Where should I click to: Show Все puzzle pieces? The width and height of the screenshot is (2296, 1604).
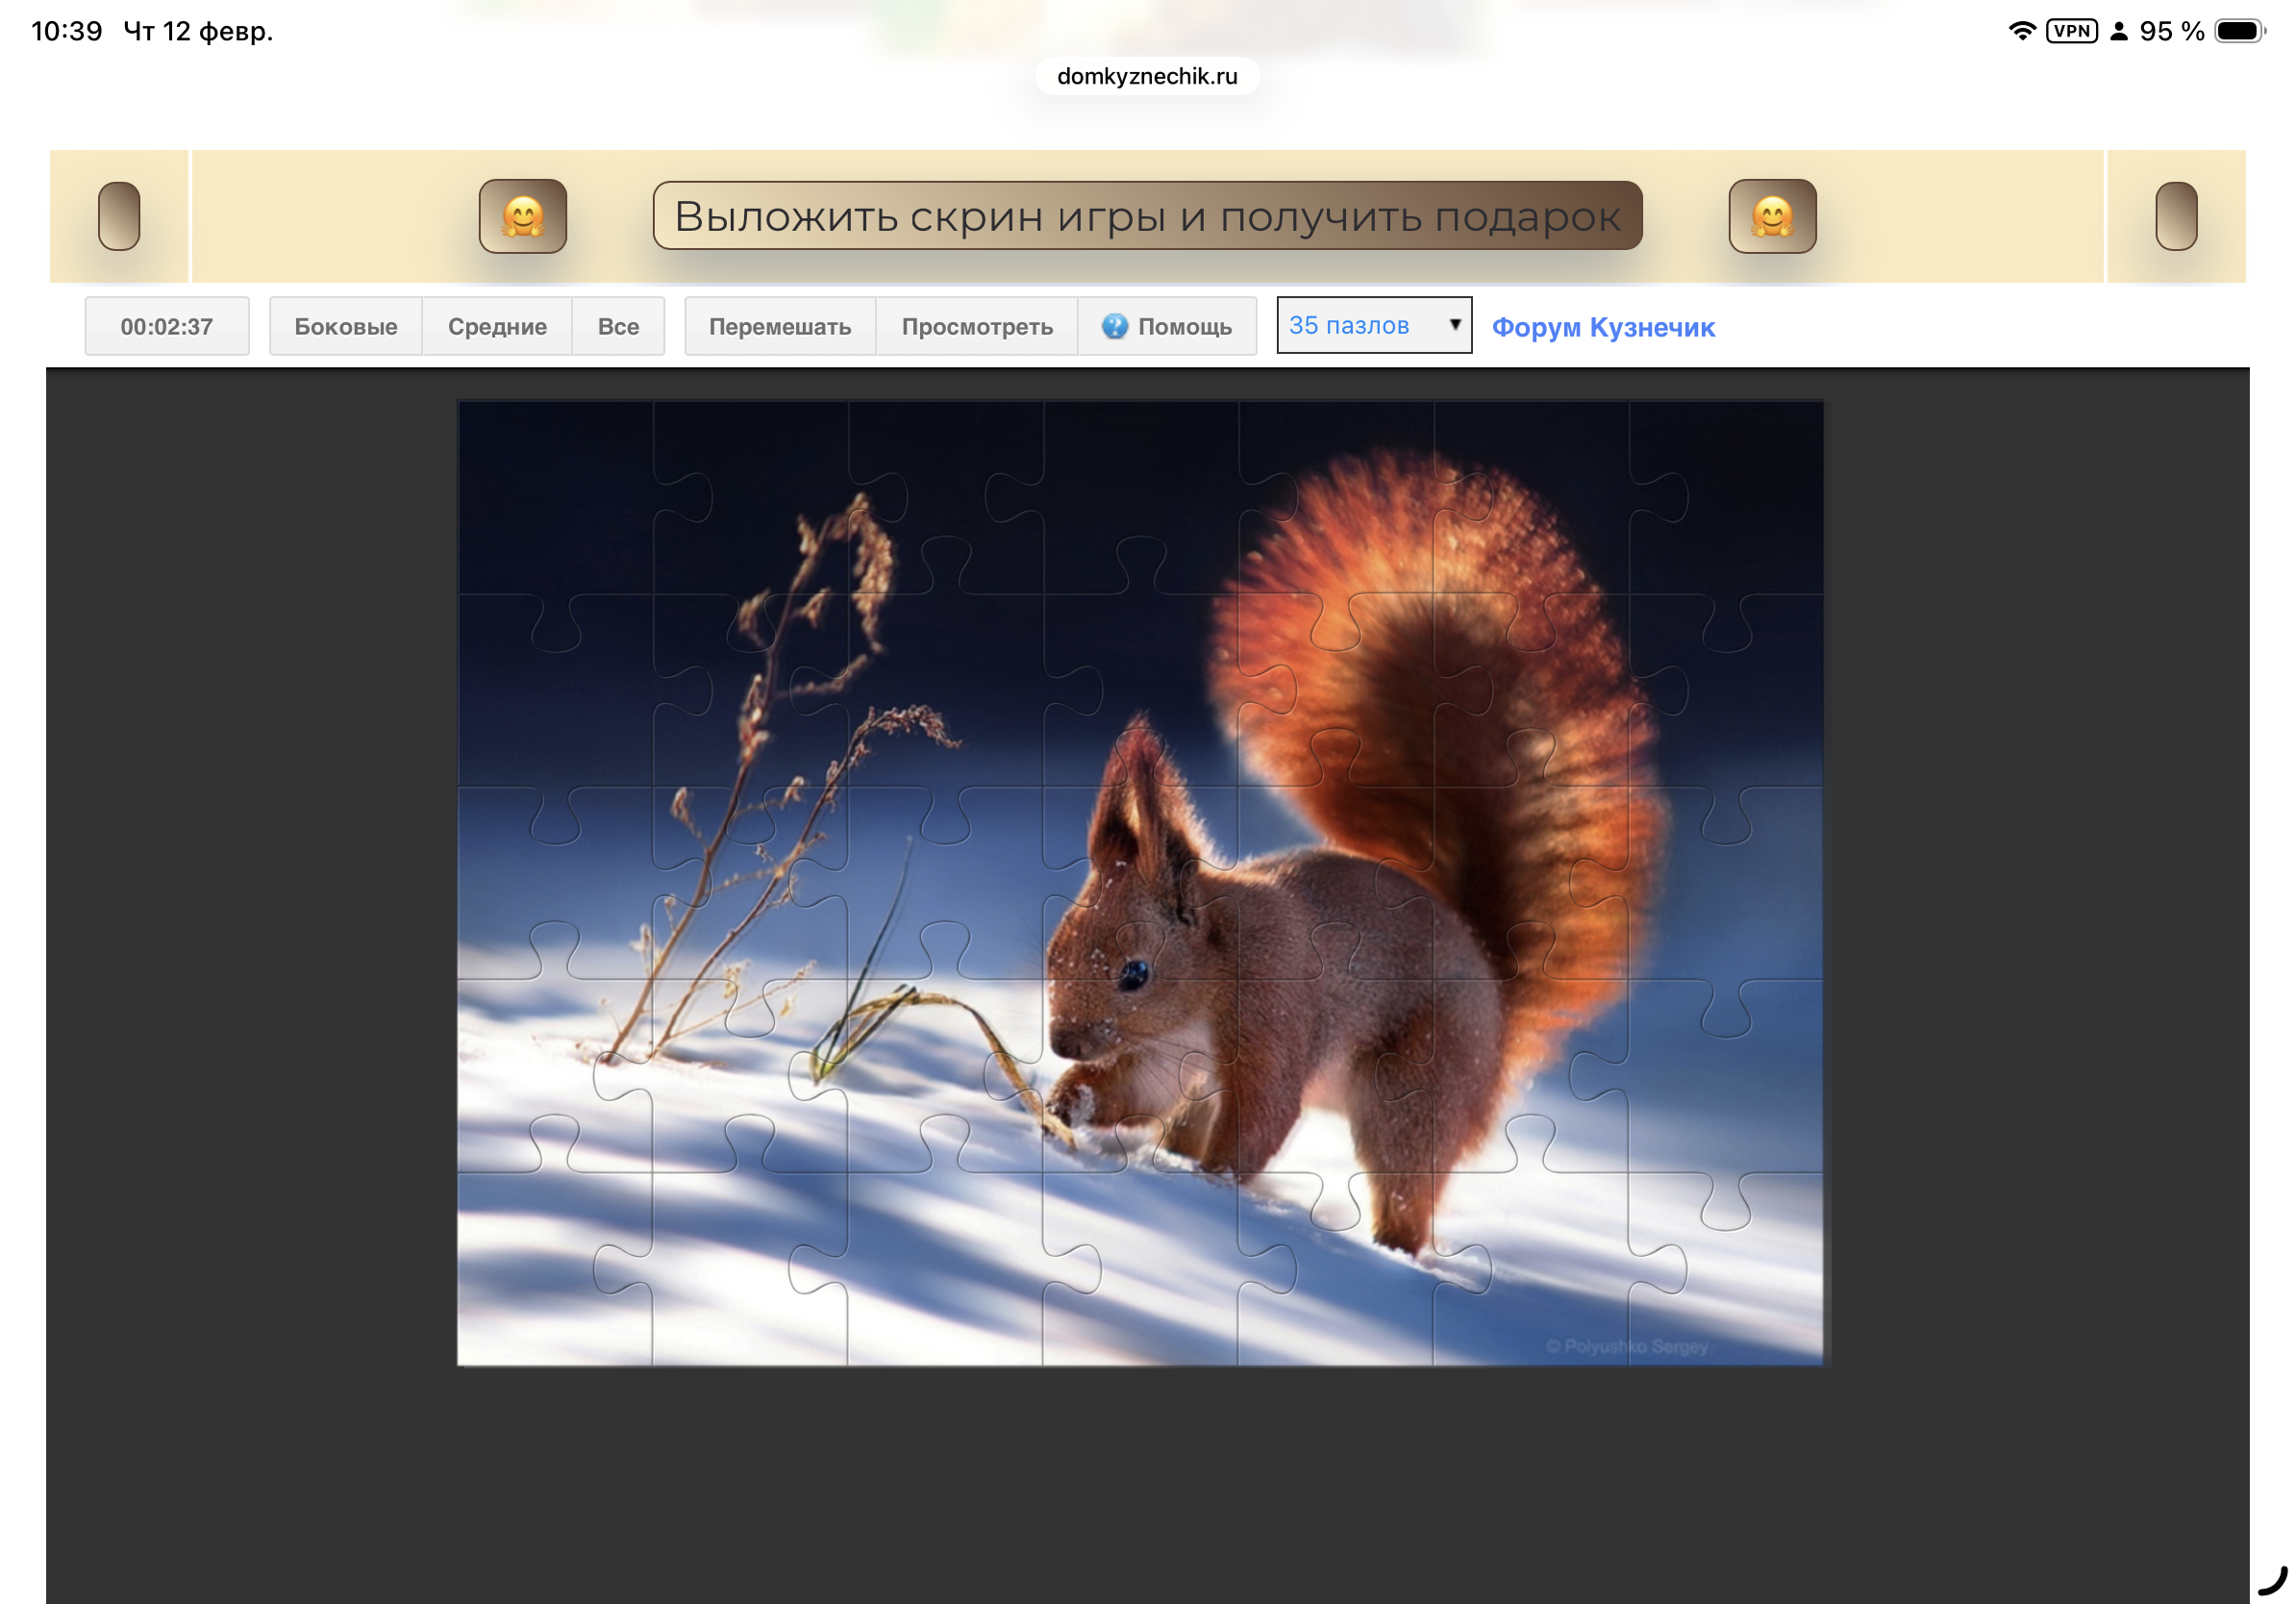pyautogui.click(x=618, y=327)
